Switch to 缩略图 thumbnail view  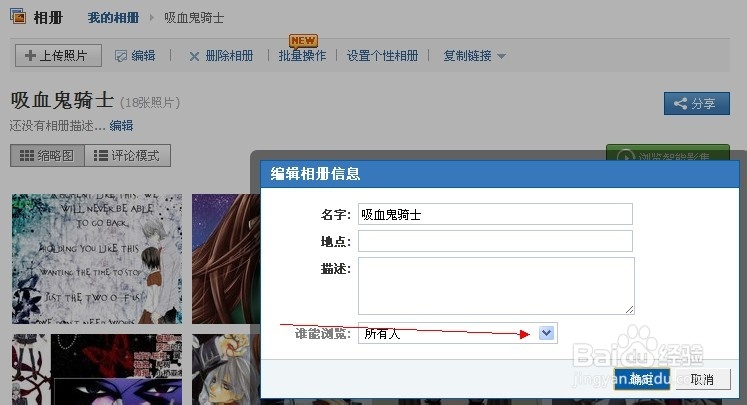(47, 155)
